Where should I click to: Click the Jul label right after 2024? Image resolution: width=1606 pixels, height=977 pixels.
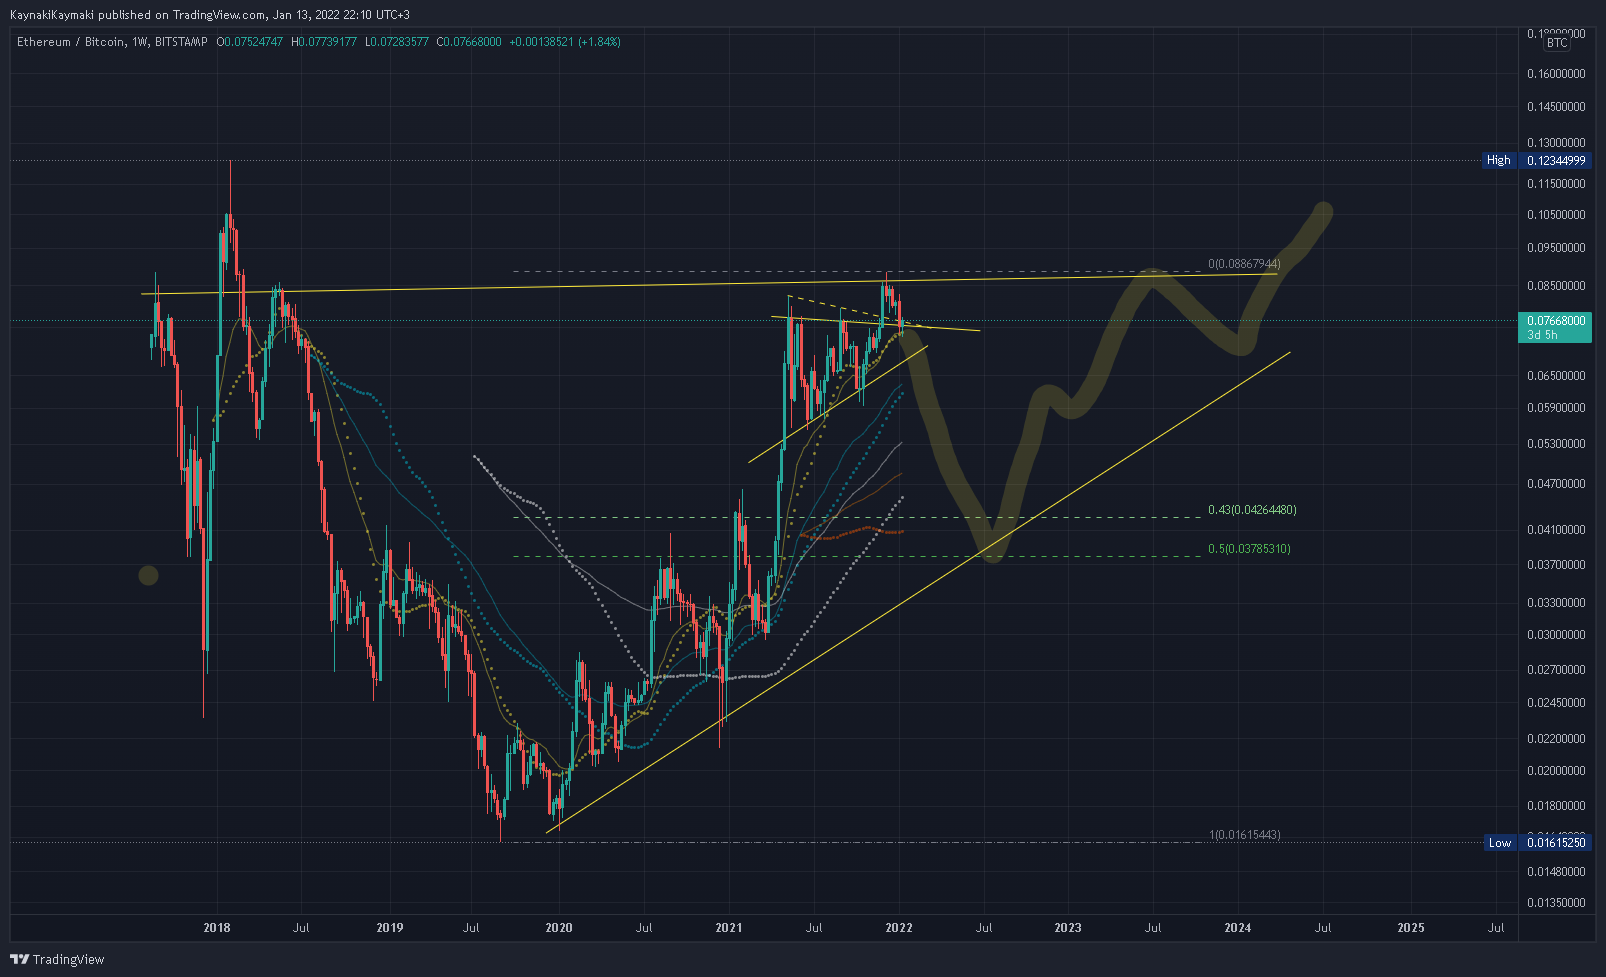point(1323,928)
